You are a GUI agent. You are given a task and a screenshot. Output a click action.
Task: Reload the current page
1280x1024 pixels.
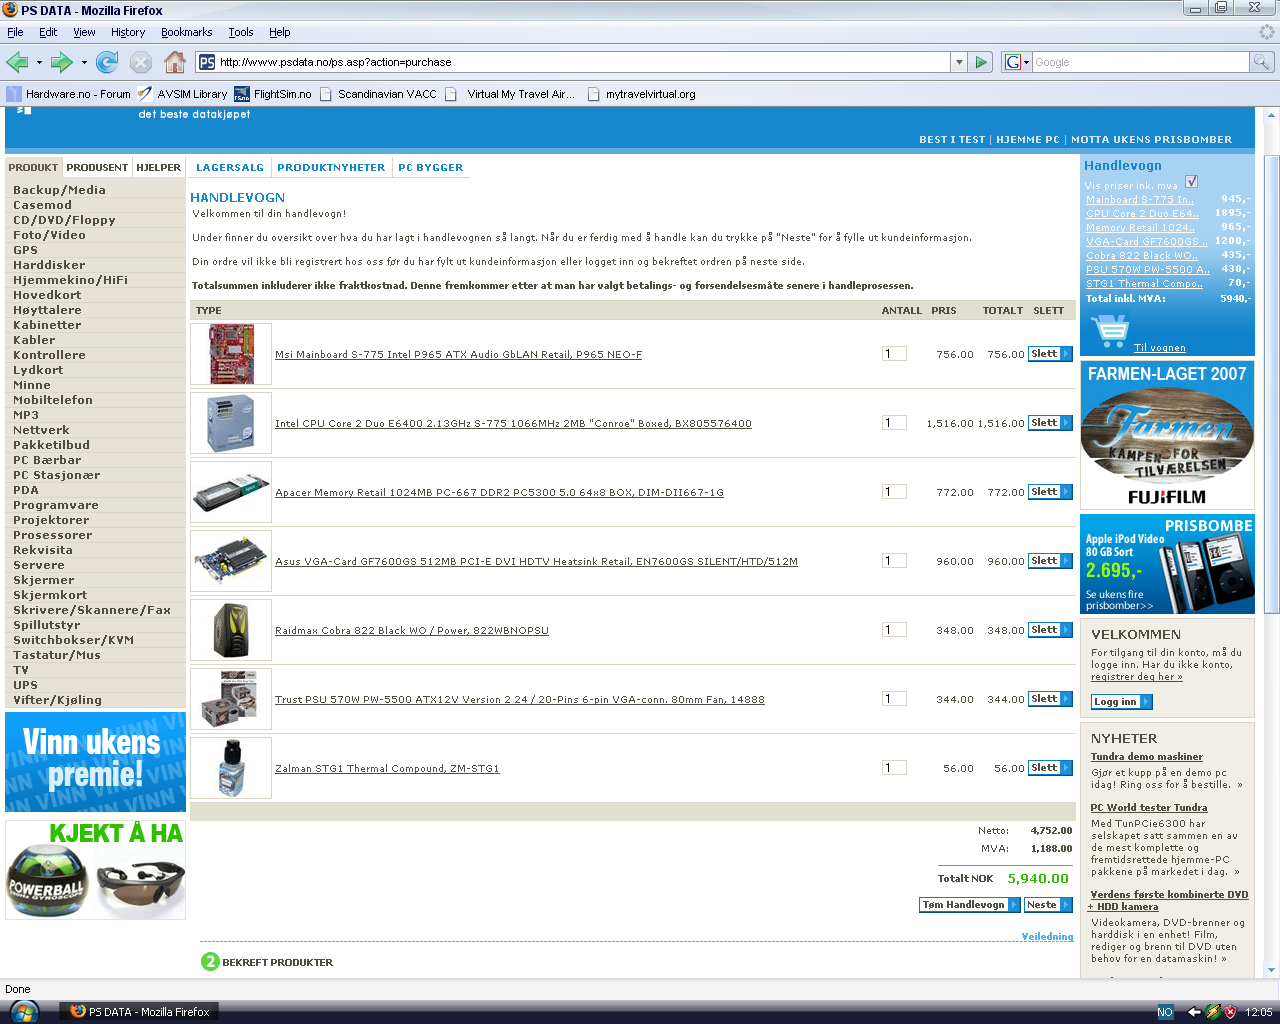coord(107,62)
